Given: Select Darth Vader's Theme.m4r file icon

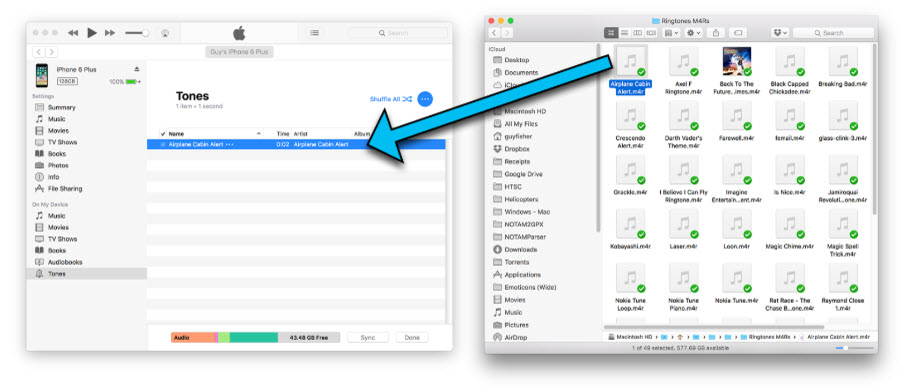Looking at the screenshot, I should 684,116.
